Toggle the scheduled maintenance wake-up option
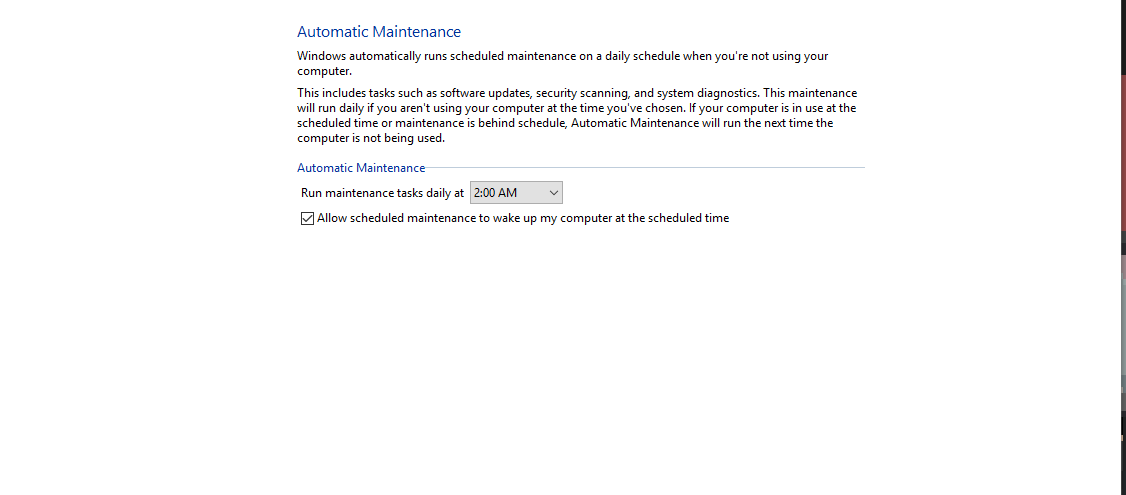This screenshot has width=1126, height=495. click(x=307, y=219)
